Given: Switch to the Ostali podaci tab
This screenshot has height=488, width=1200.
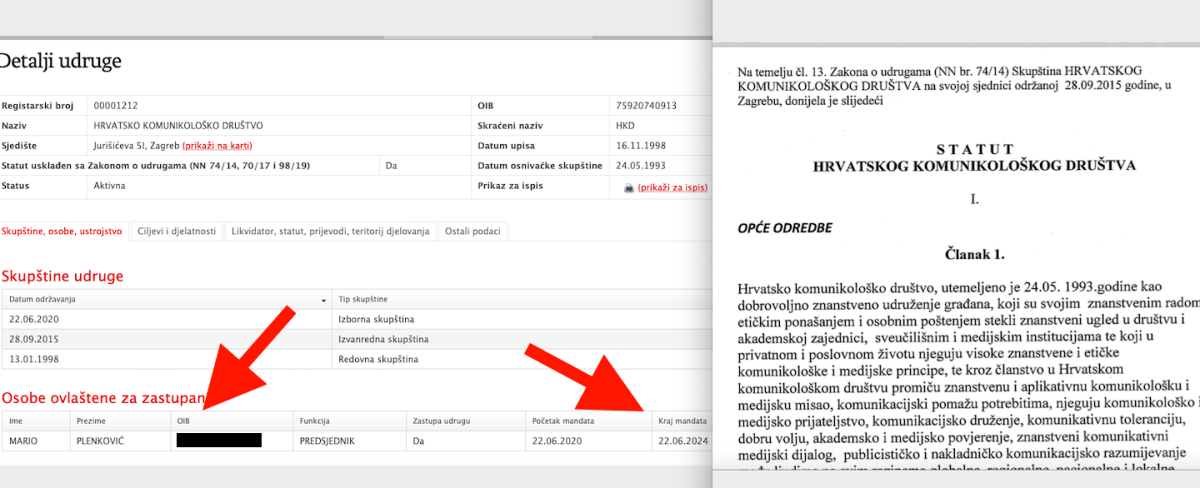Looking at the screenshot, I should tap(473, 231).
